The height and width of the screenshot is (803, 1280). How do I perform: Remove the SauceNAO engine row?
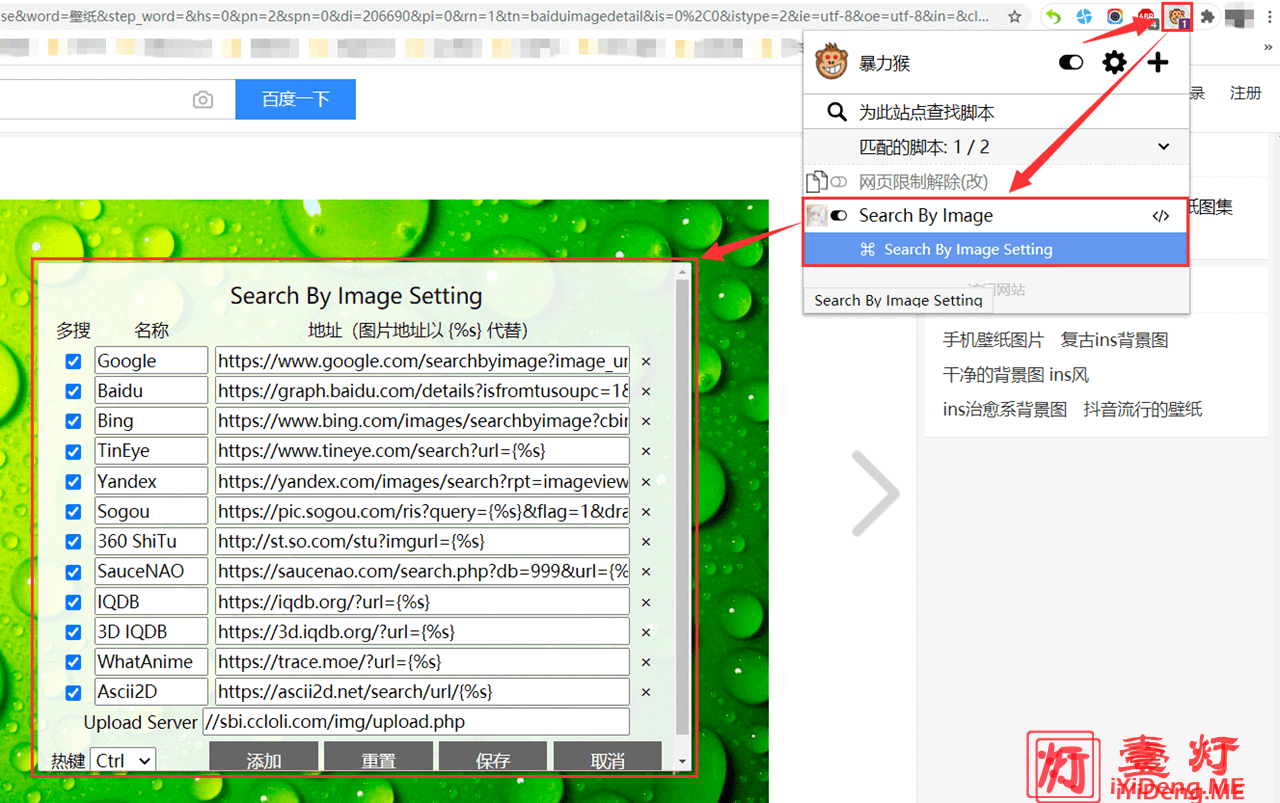click(x=645, y=573)
